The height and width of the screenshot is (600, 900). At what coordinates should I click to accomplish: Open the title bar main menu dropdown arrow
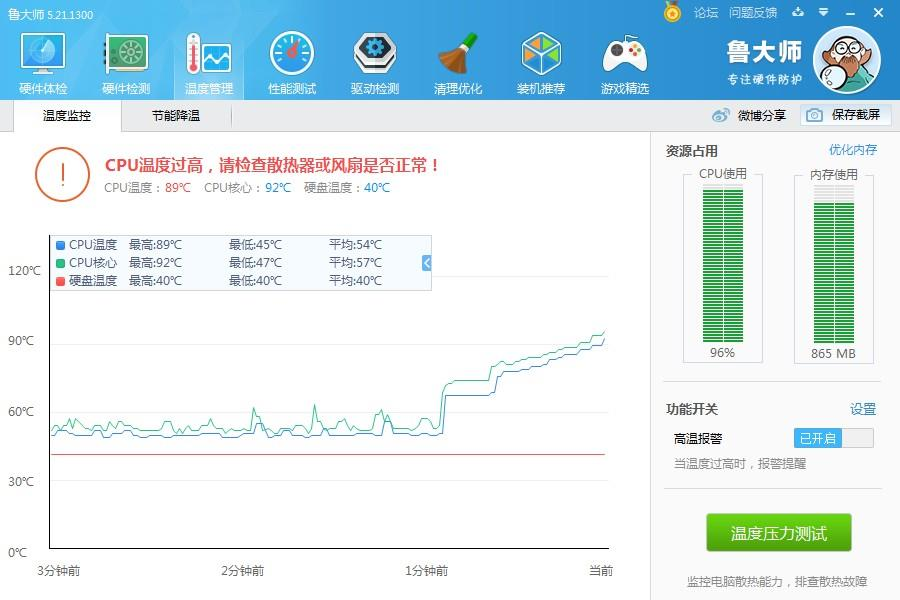pyautogui.click(x=823, y=12)
